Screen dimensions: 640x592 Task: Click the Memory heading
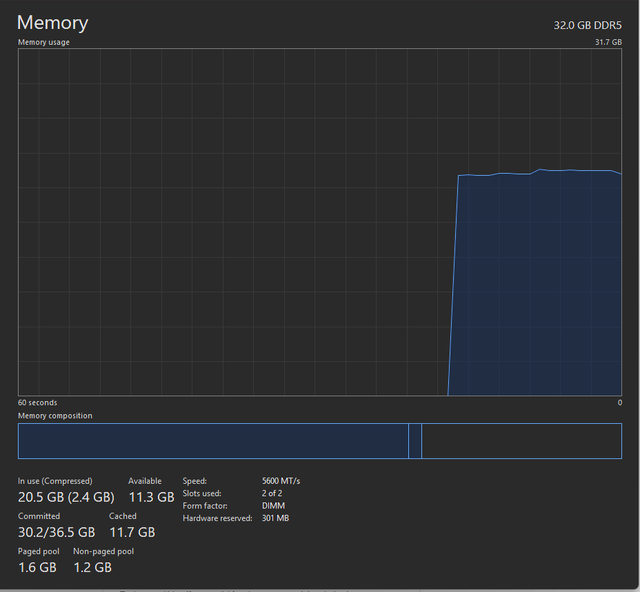tap(52, 23)
